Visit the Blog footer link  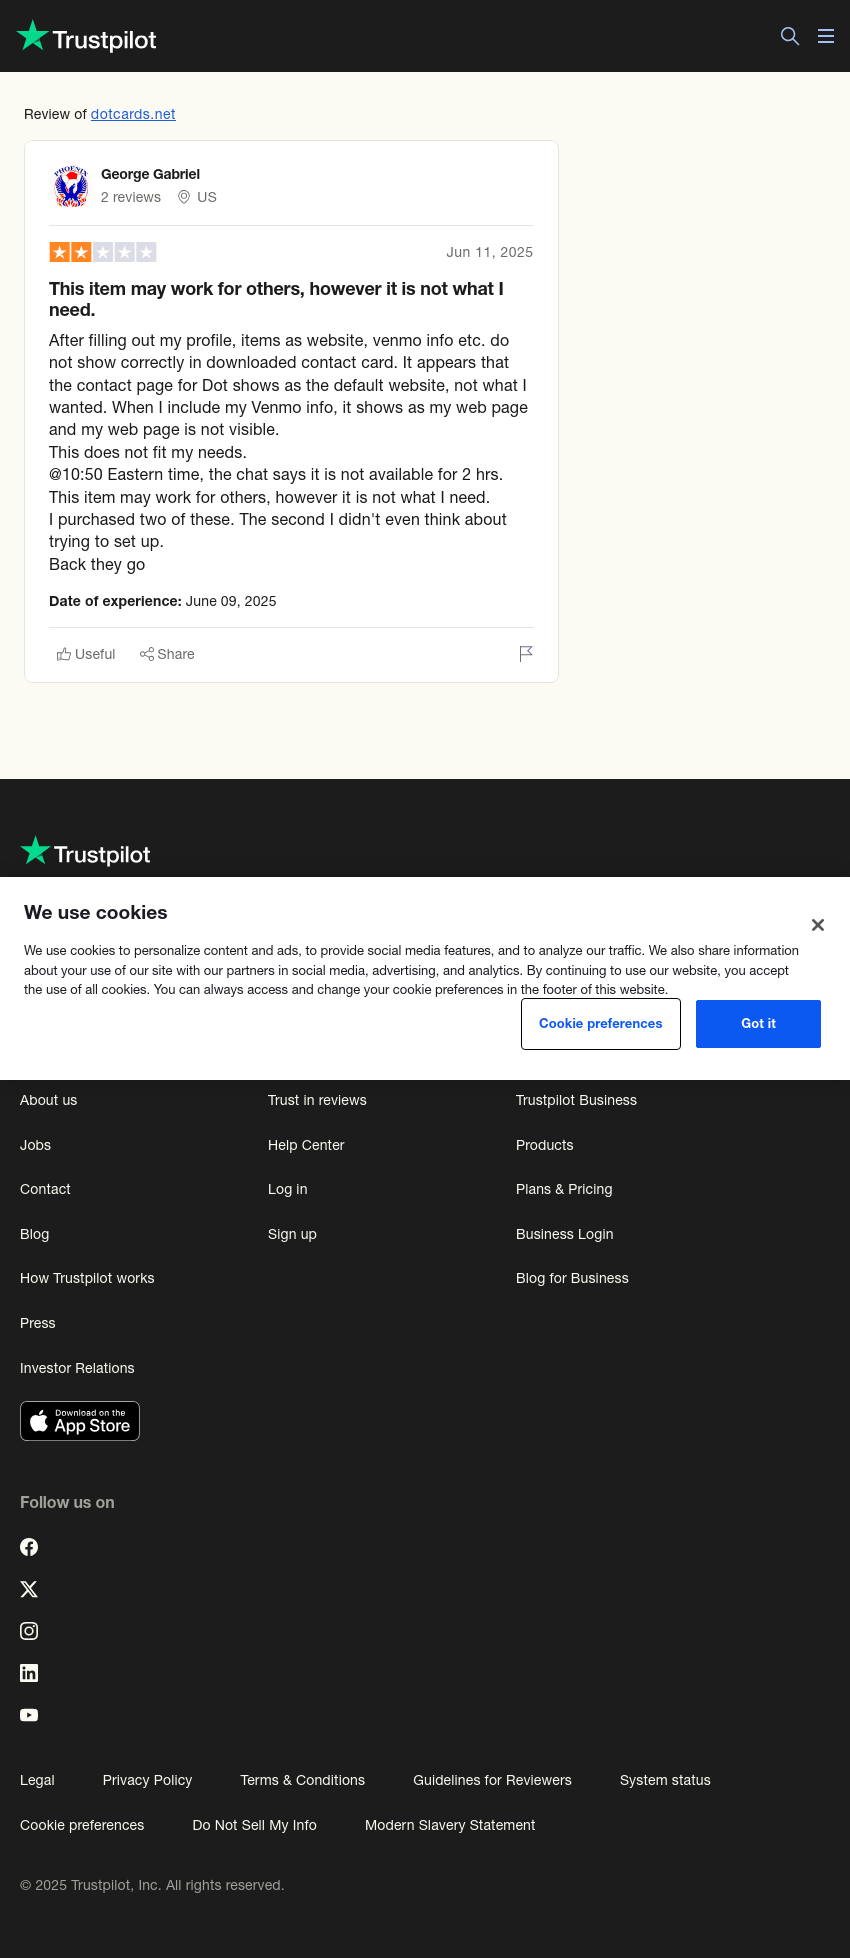click(34, 1234)
